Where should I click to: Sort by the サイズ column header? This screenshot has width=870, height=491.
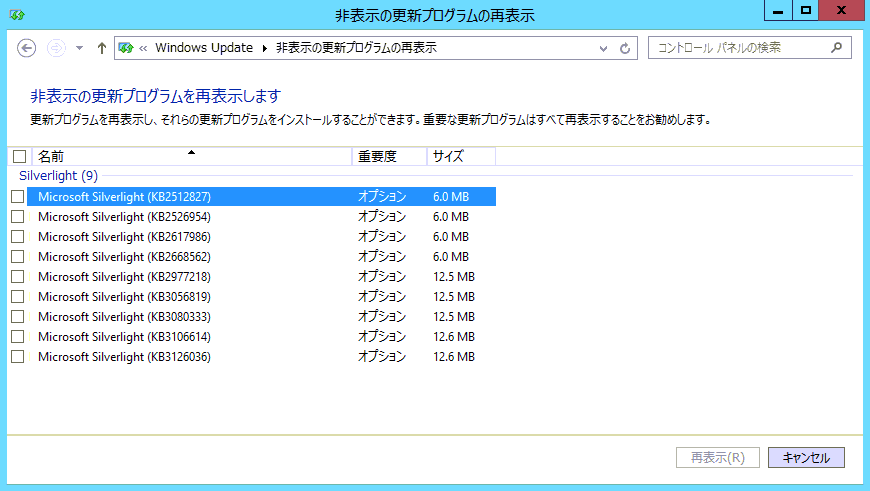(x=461, y=156)
